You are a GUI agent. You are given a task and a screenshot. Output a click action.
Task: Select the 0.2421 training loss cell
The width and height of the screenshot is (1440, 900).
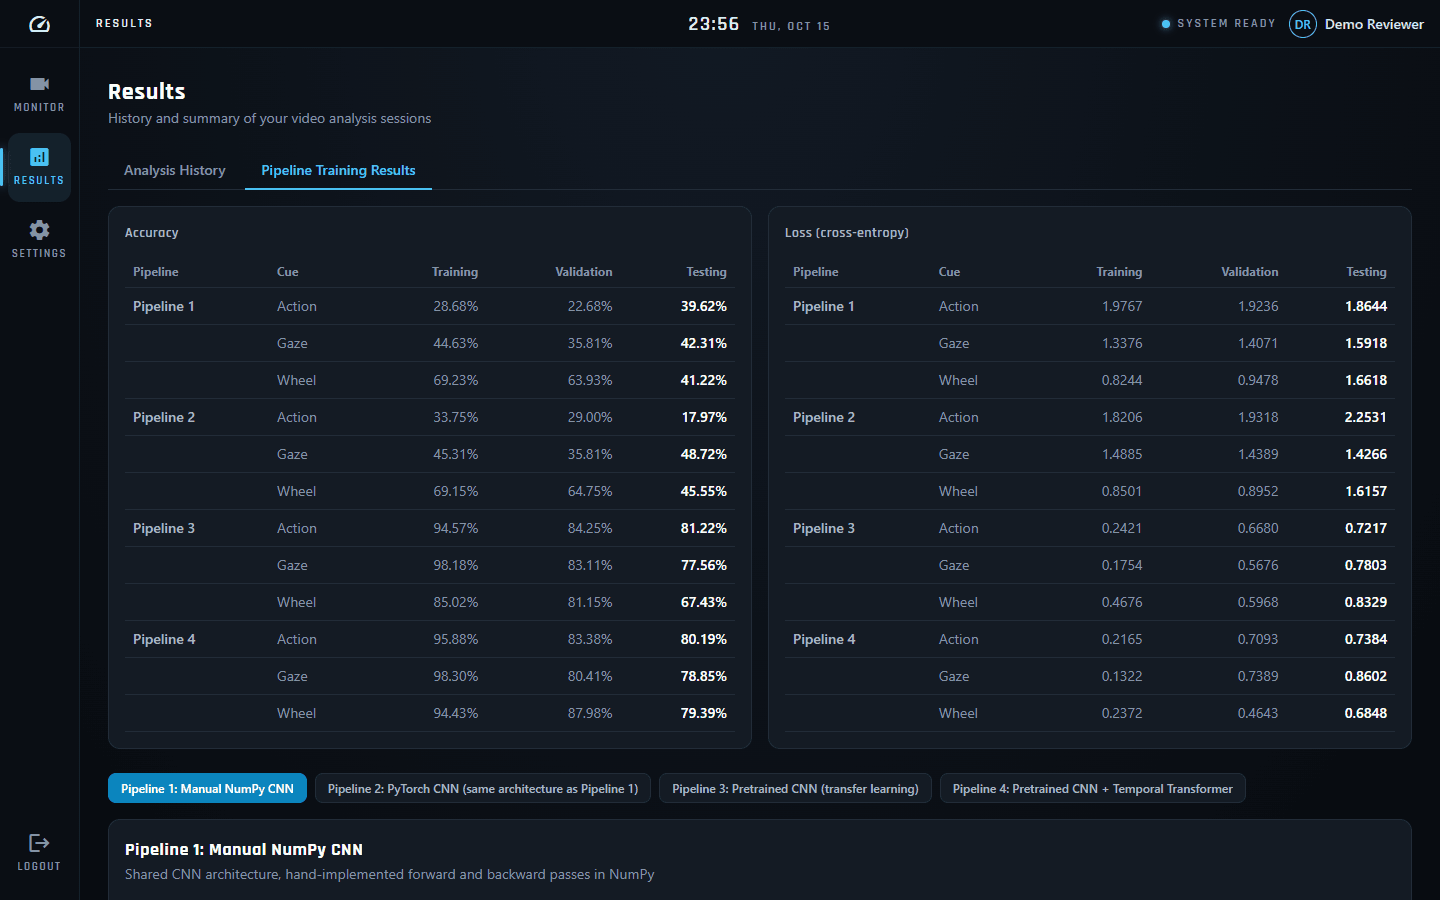tap(1122, 528)
